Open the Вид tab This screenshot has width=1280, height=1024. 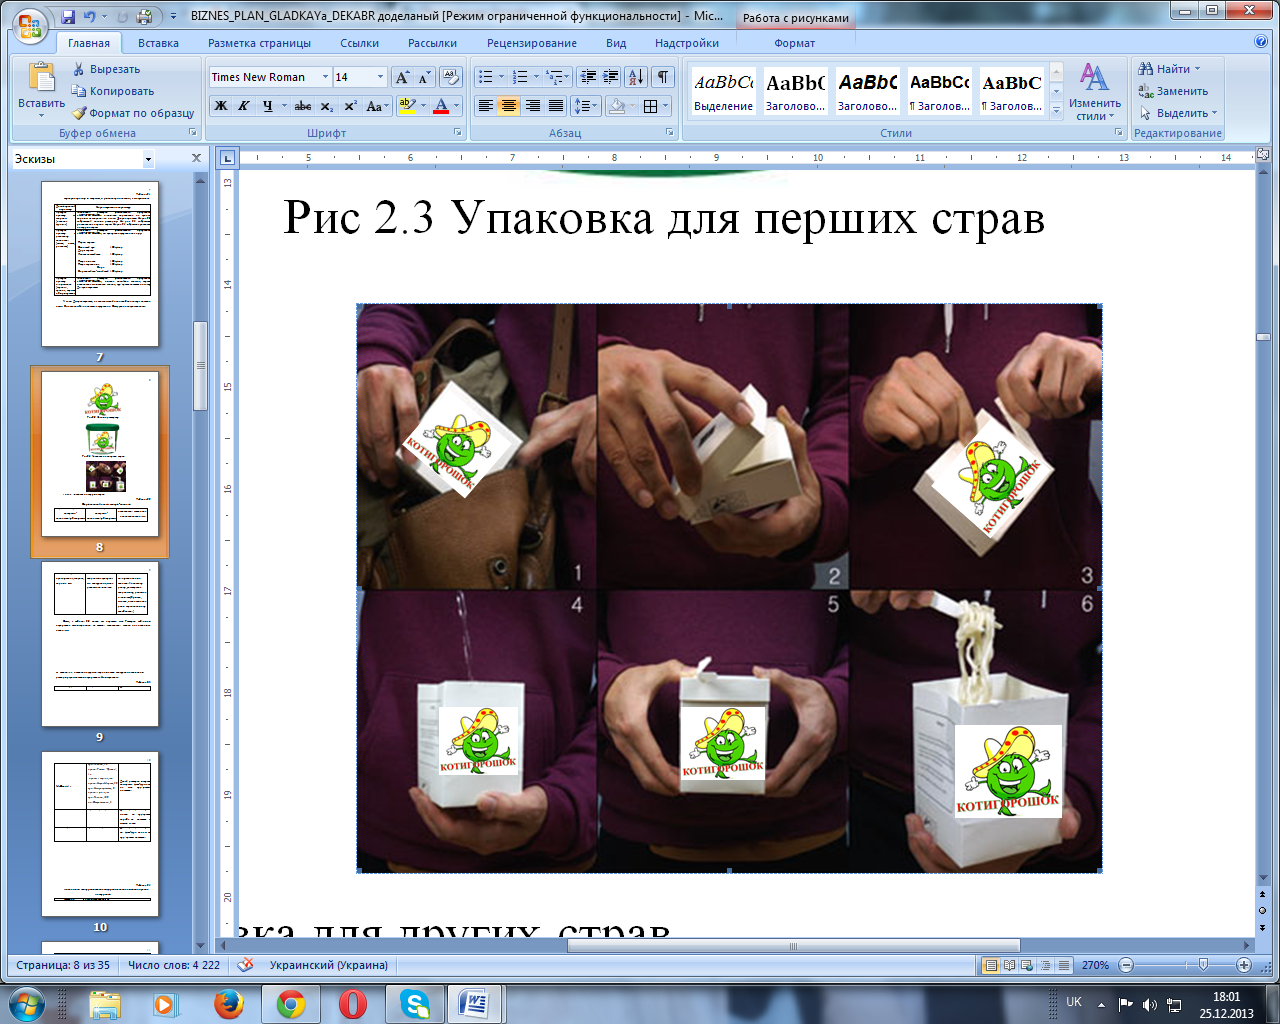coord(616,43)
